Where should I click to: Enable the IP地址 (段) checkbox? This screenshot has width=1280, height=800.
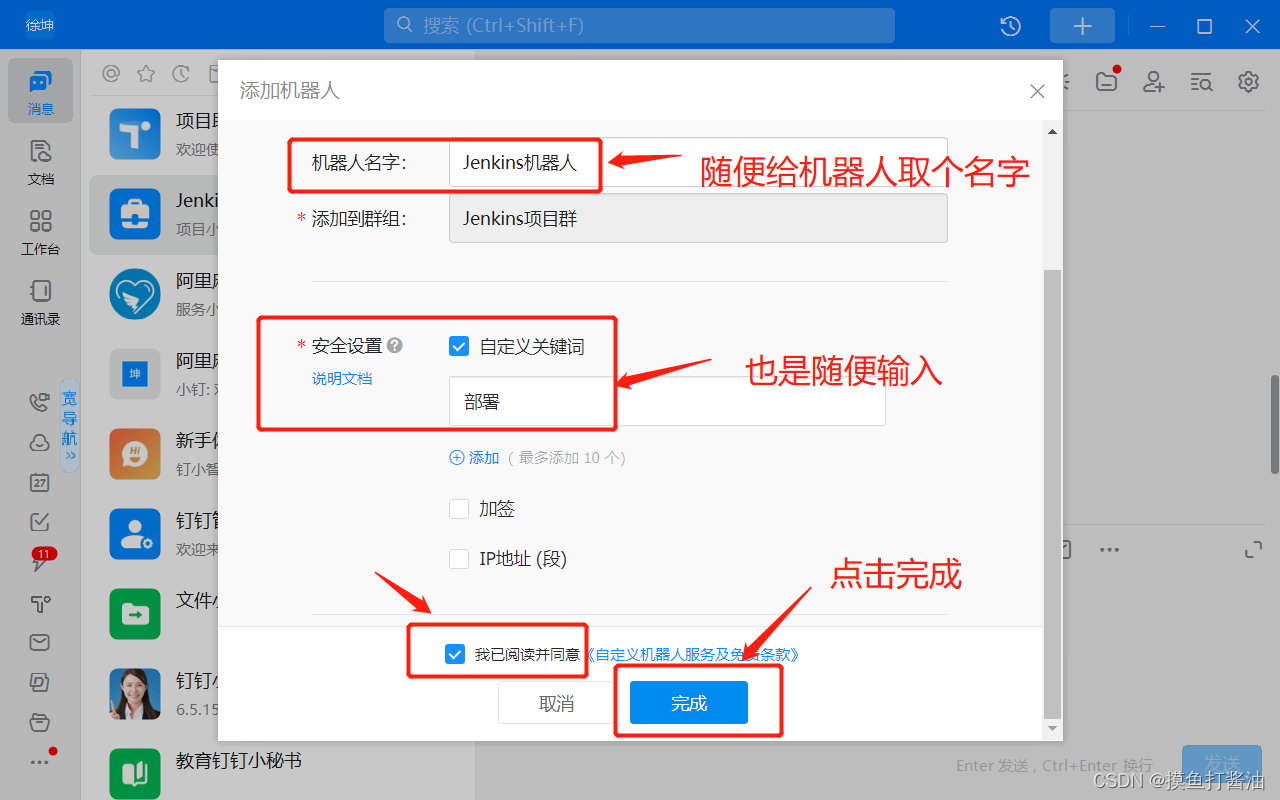(459, 559)
